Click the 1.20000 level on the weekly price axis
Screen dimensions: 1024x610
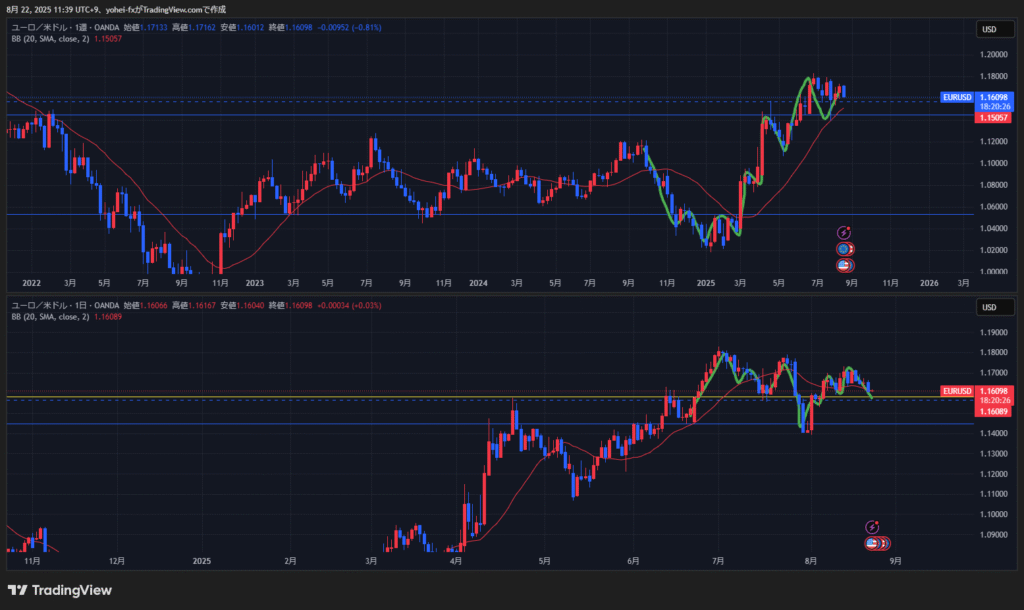(x=993, y=55)
